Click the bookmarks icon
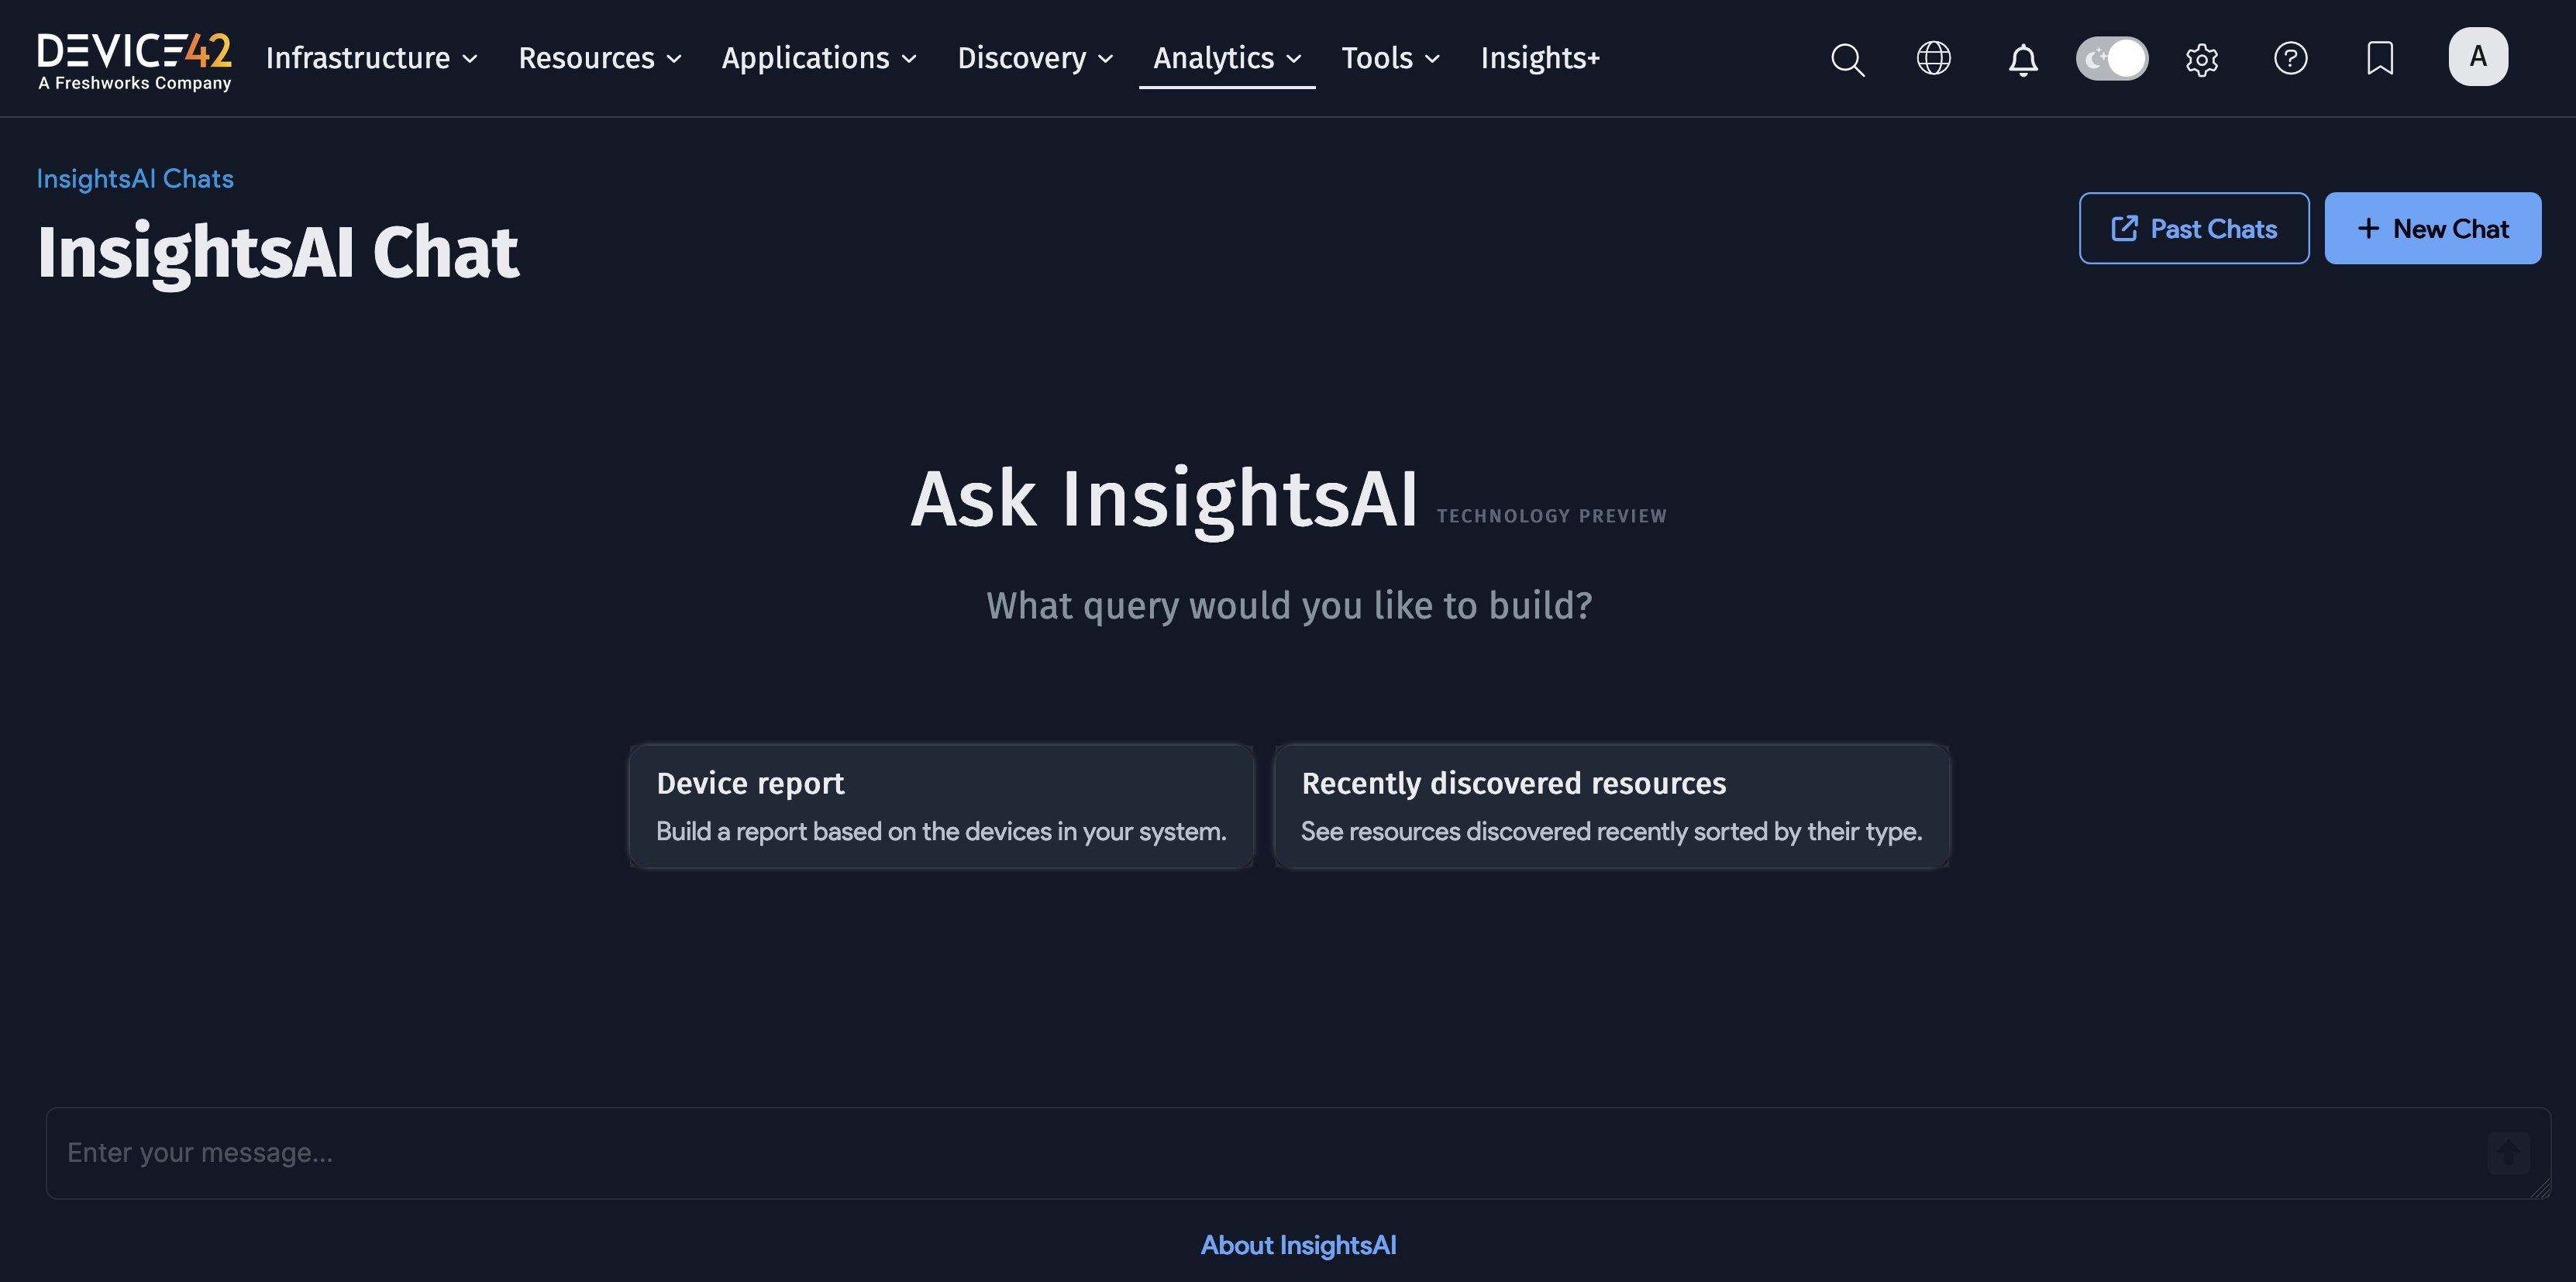 click(x=2379, y=59)
